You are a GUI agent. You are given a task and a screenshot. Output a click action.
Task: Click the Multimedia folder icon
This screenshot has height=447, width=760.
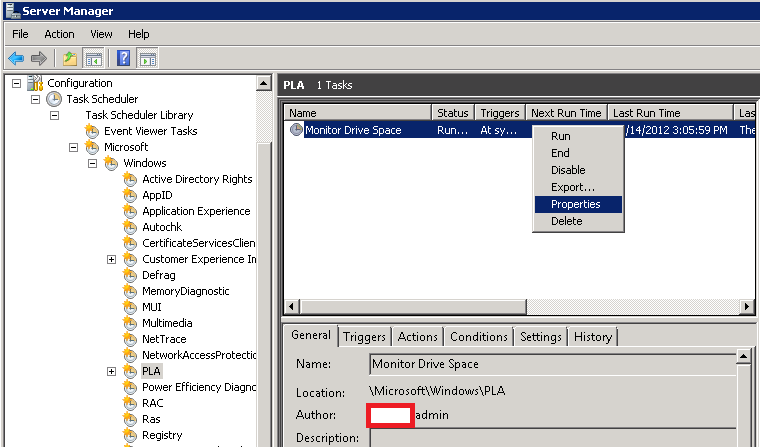click(130, 323)
